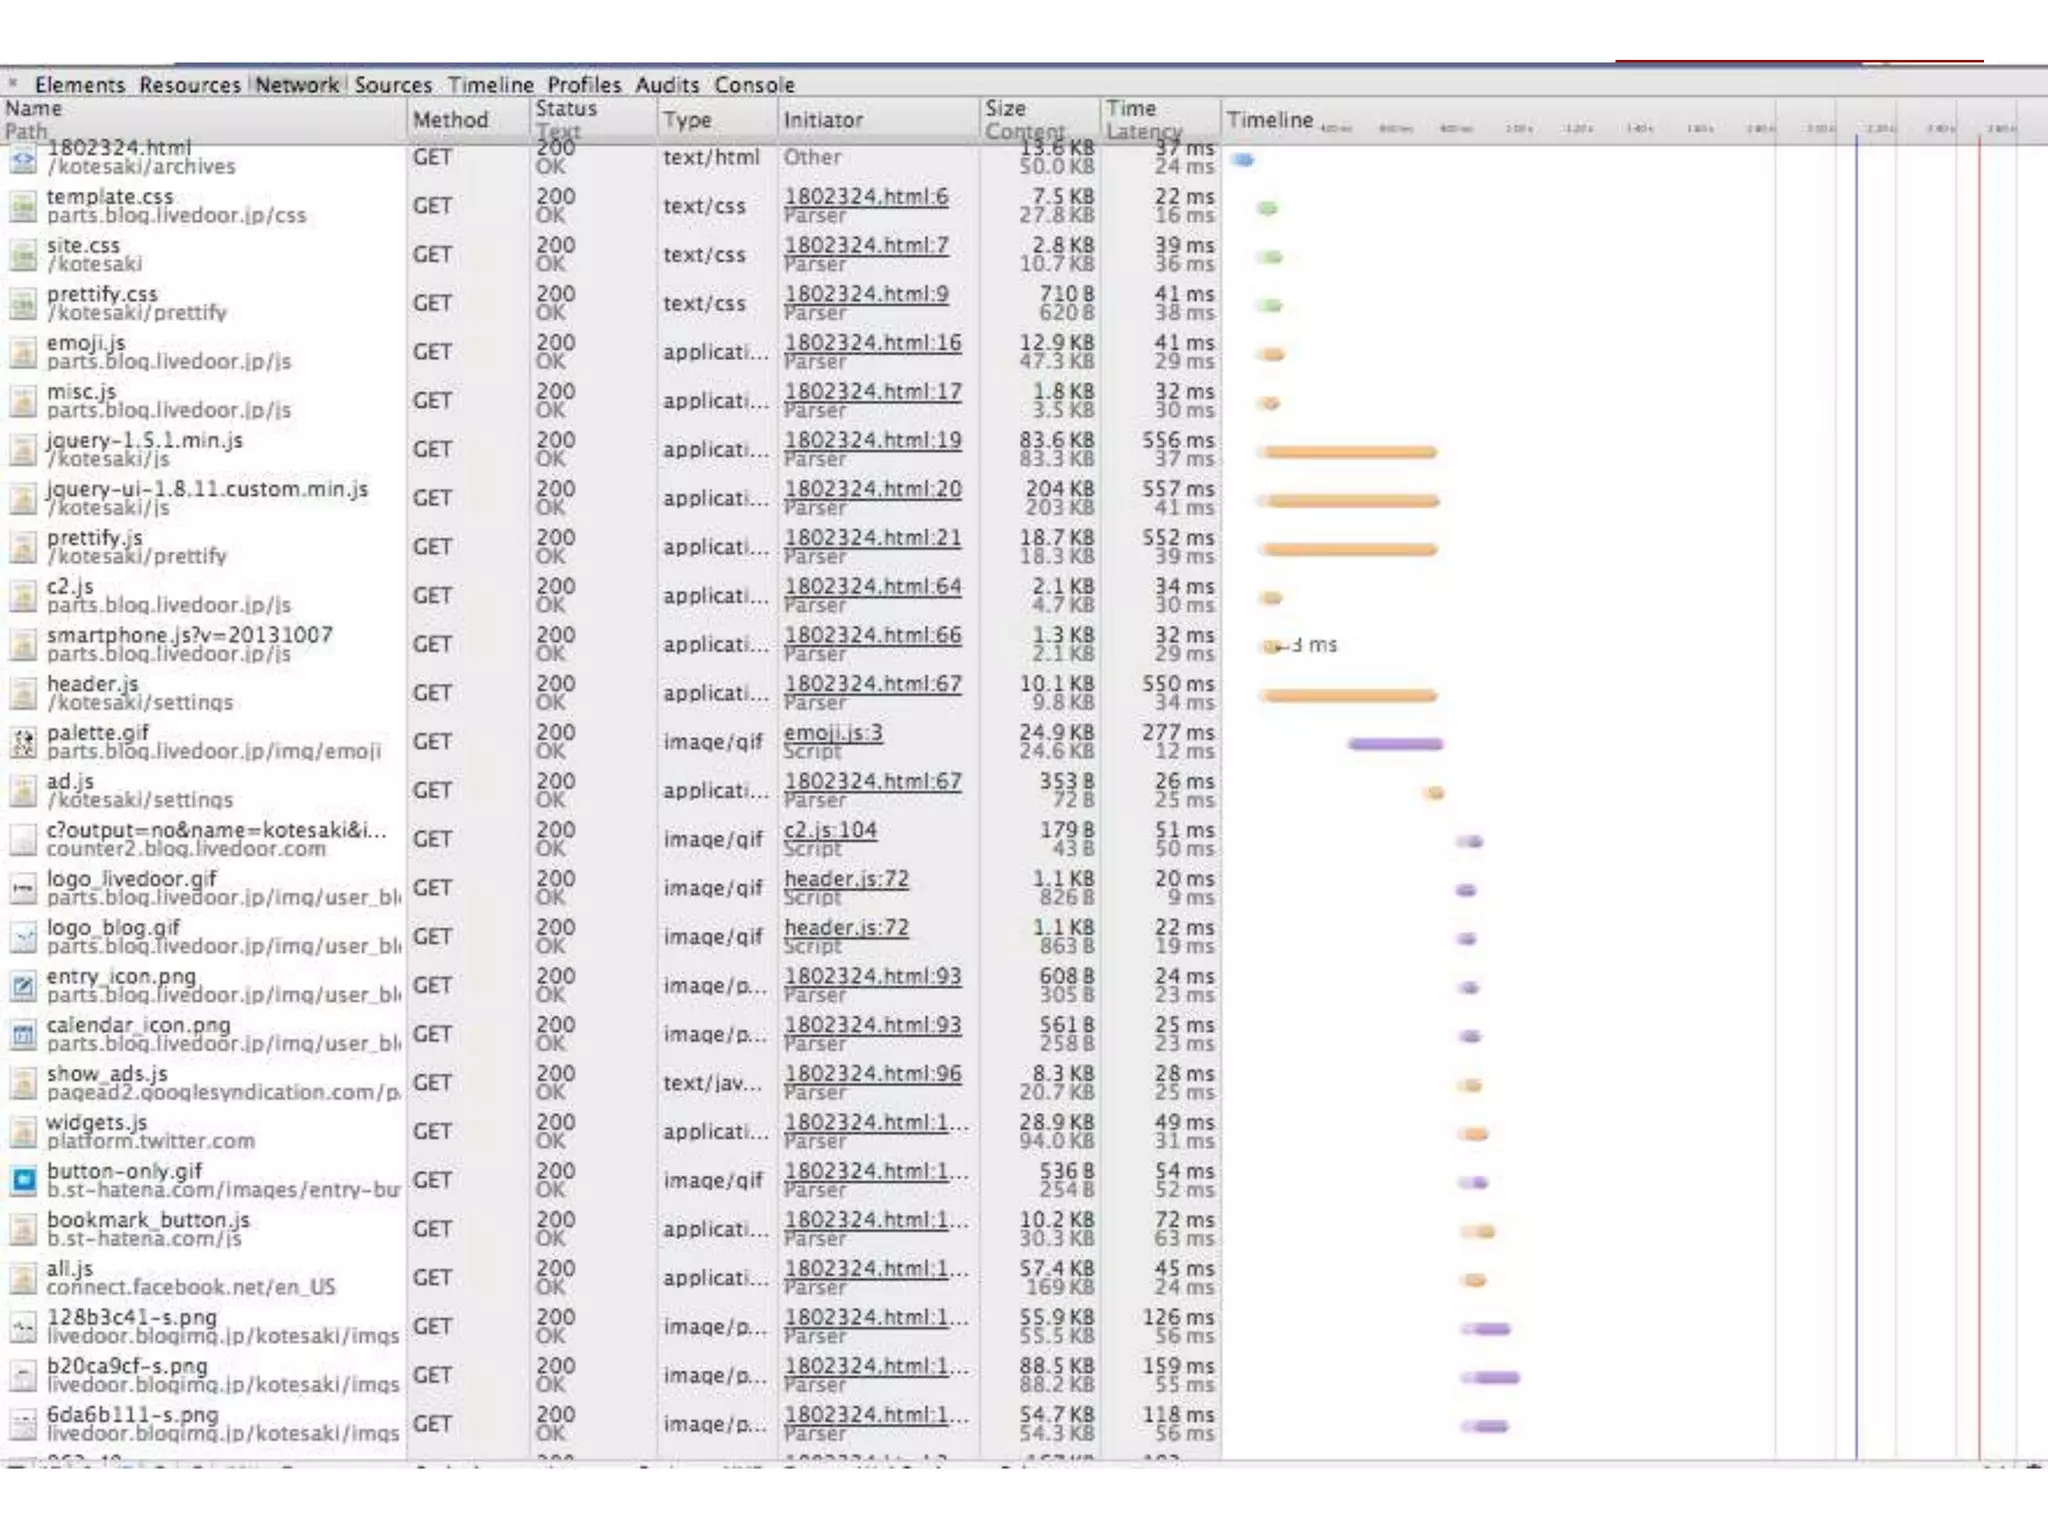
Task: Click the logo_livedoor.gif thumbnail icon
Action: (x=22, y=889)
